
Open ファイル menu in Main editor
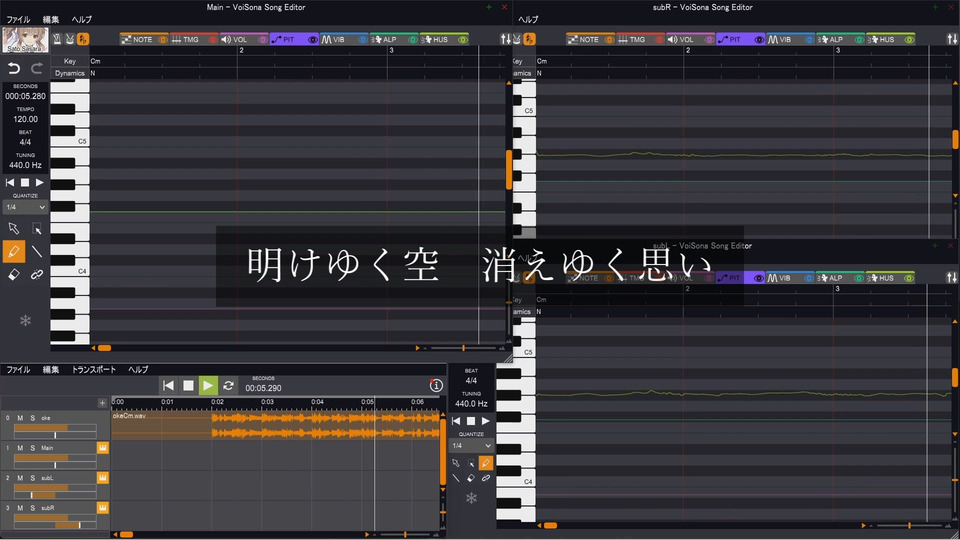(18, 20)
